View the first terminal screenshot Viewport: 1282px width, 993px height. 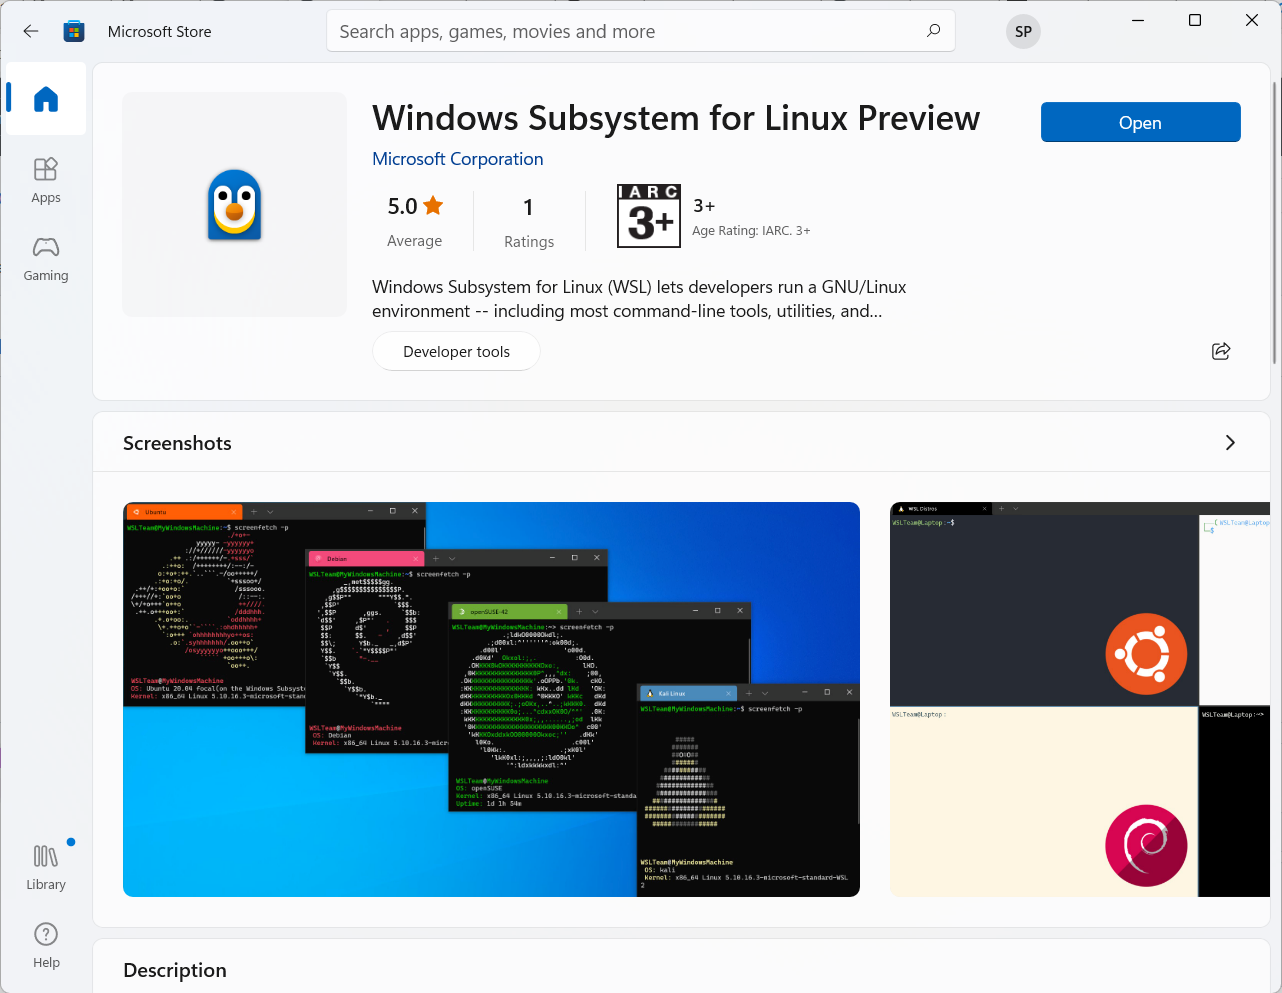tap(491, 699)
